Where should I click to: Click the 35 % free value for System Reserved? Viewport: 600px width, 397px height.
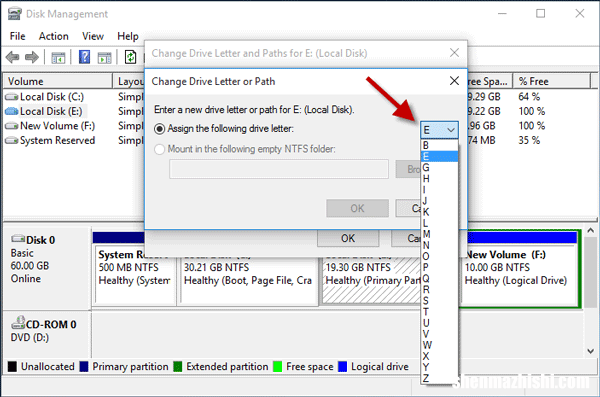click(x=529, y=141)
